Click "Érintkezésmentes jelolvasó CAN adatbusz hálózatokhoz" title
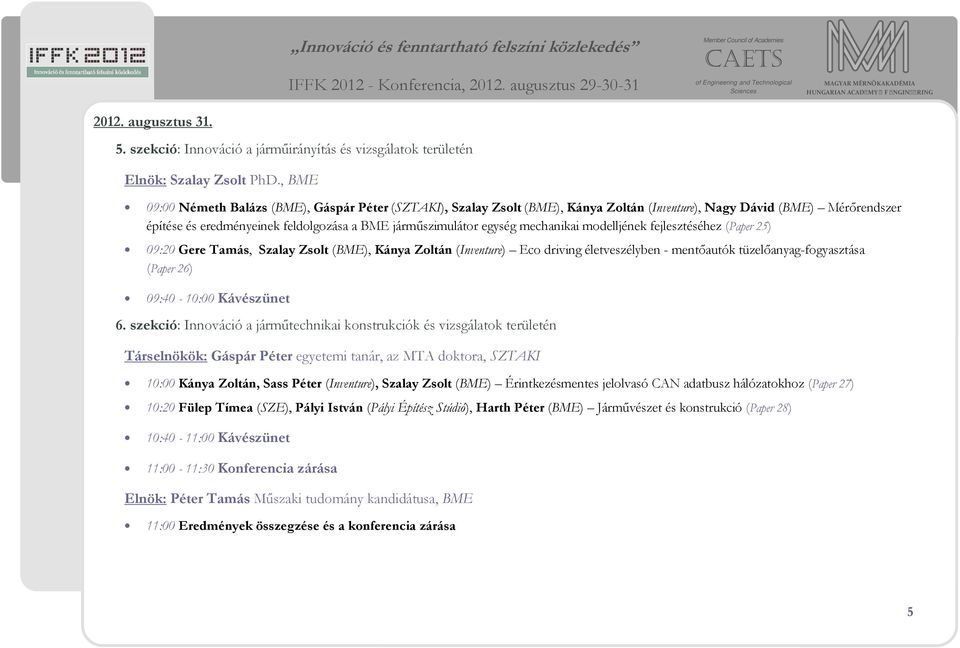Image resolution: width=960 pixels, height=648 pixels. (654, 384)
